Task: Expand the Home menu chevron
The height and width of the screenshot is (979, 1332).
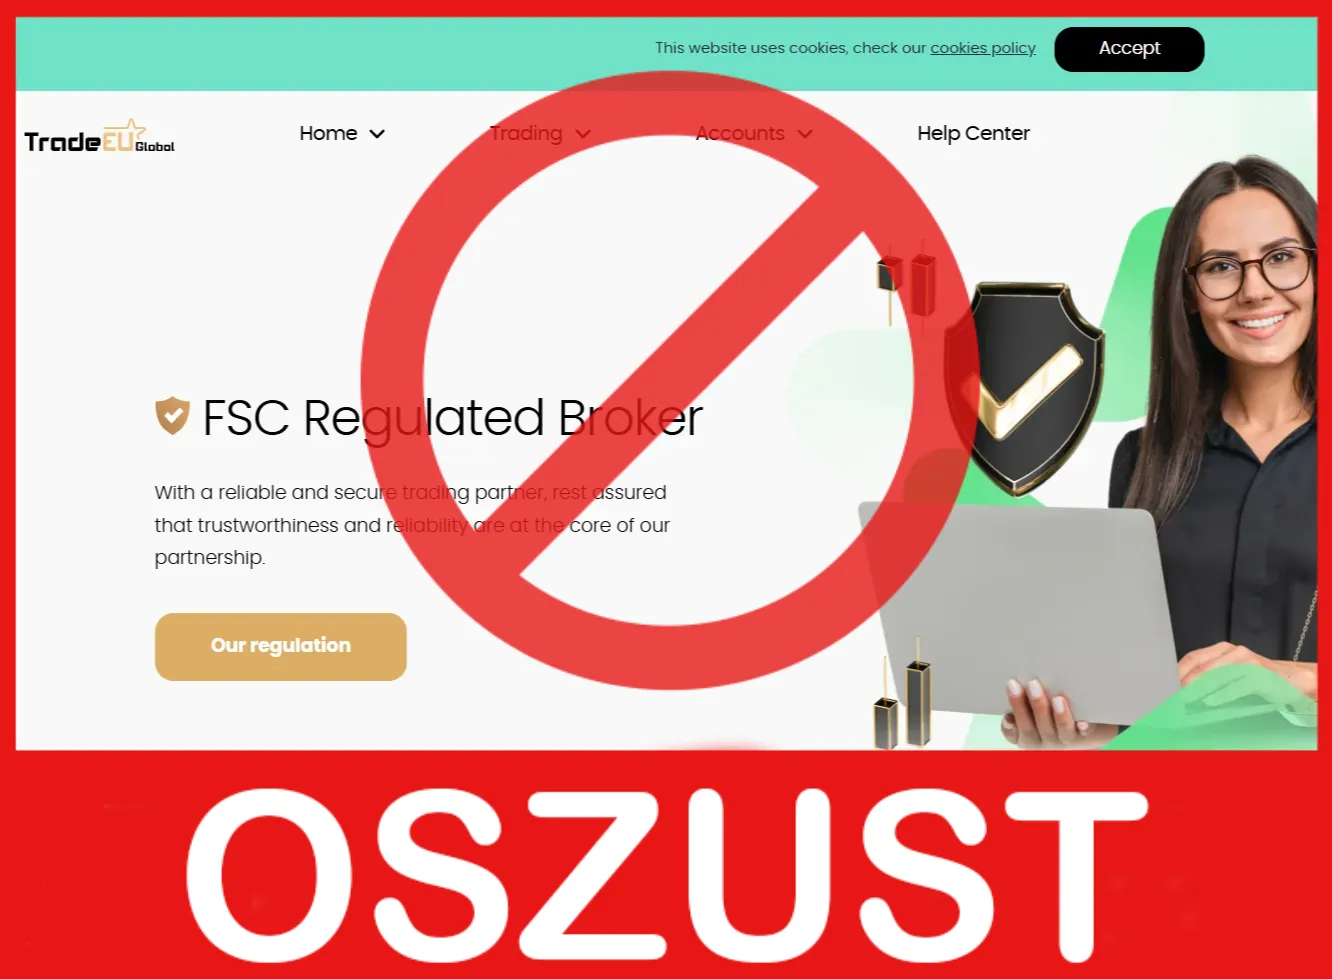Action: click(x=377, y=134)
